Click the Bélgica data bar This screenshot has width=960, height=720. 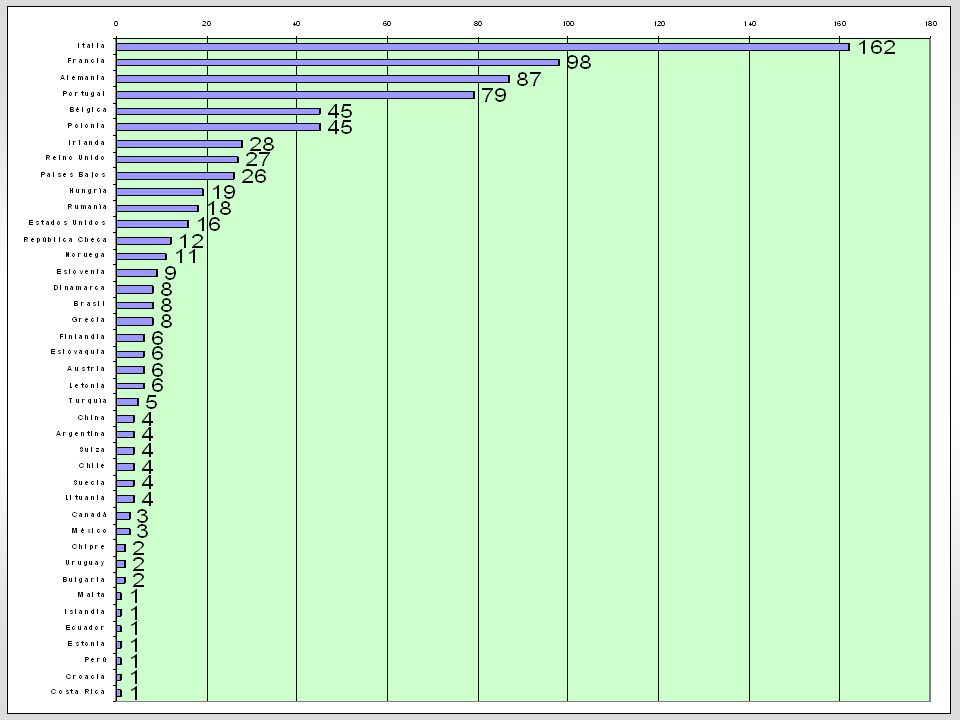[219, 111]
